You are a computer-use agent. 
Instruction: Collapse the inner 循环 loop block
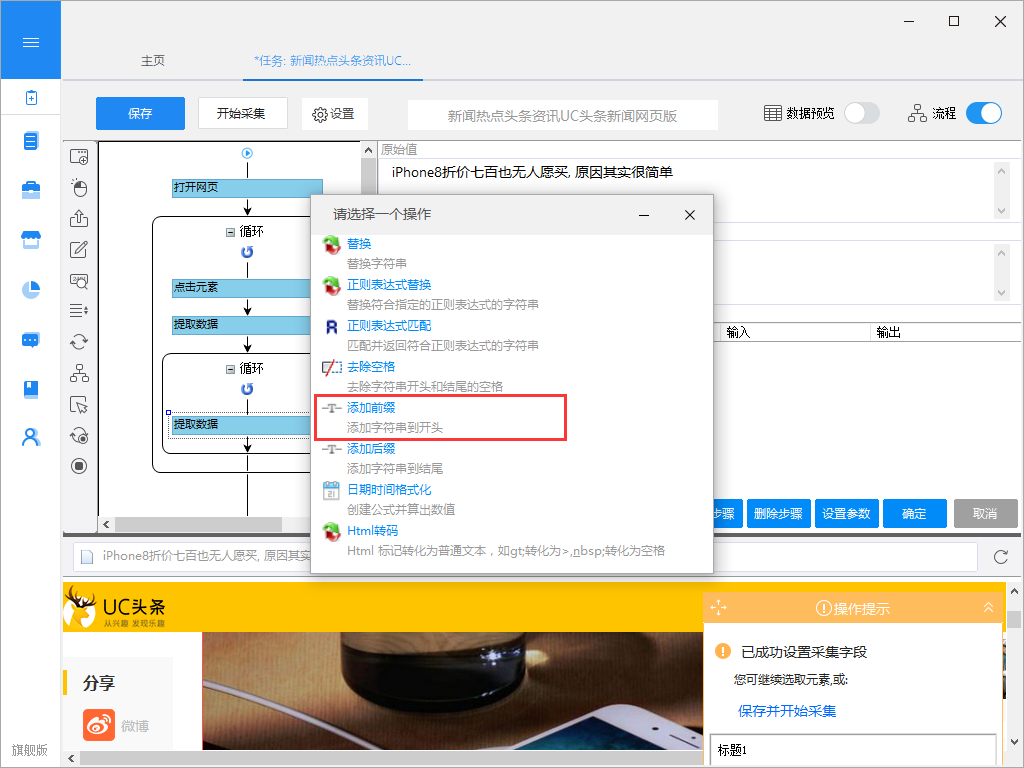tap(231, 369)
